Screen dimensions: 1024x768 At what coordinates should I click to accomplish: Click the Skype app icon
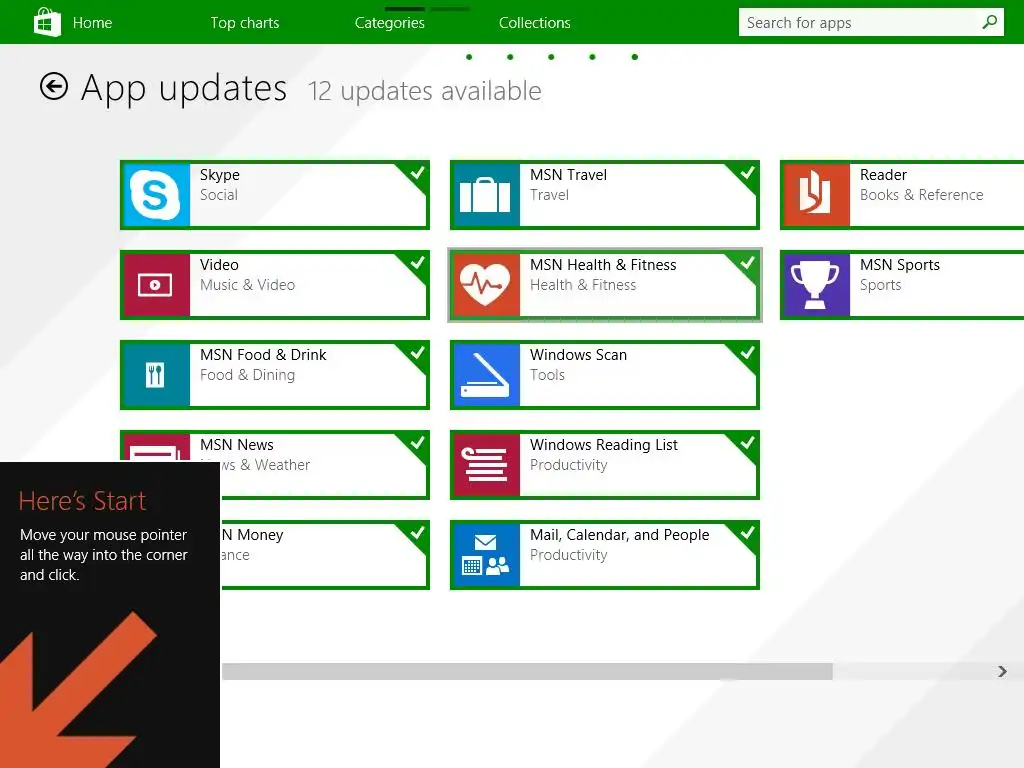click(x=155, y=195)
